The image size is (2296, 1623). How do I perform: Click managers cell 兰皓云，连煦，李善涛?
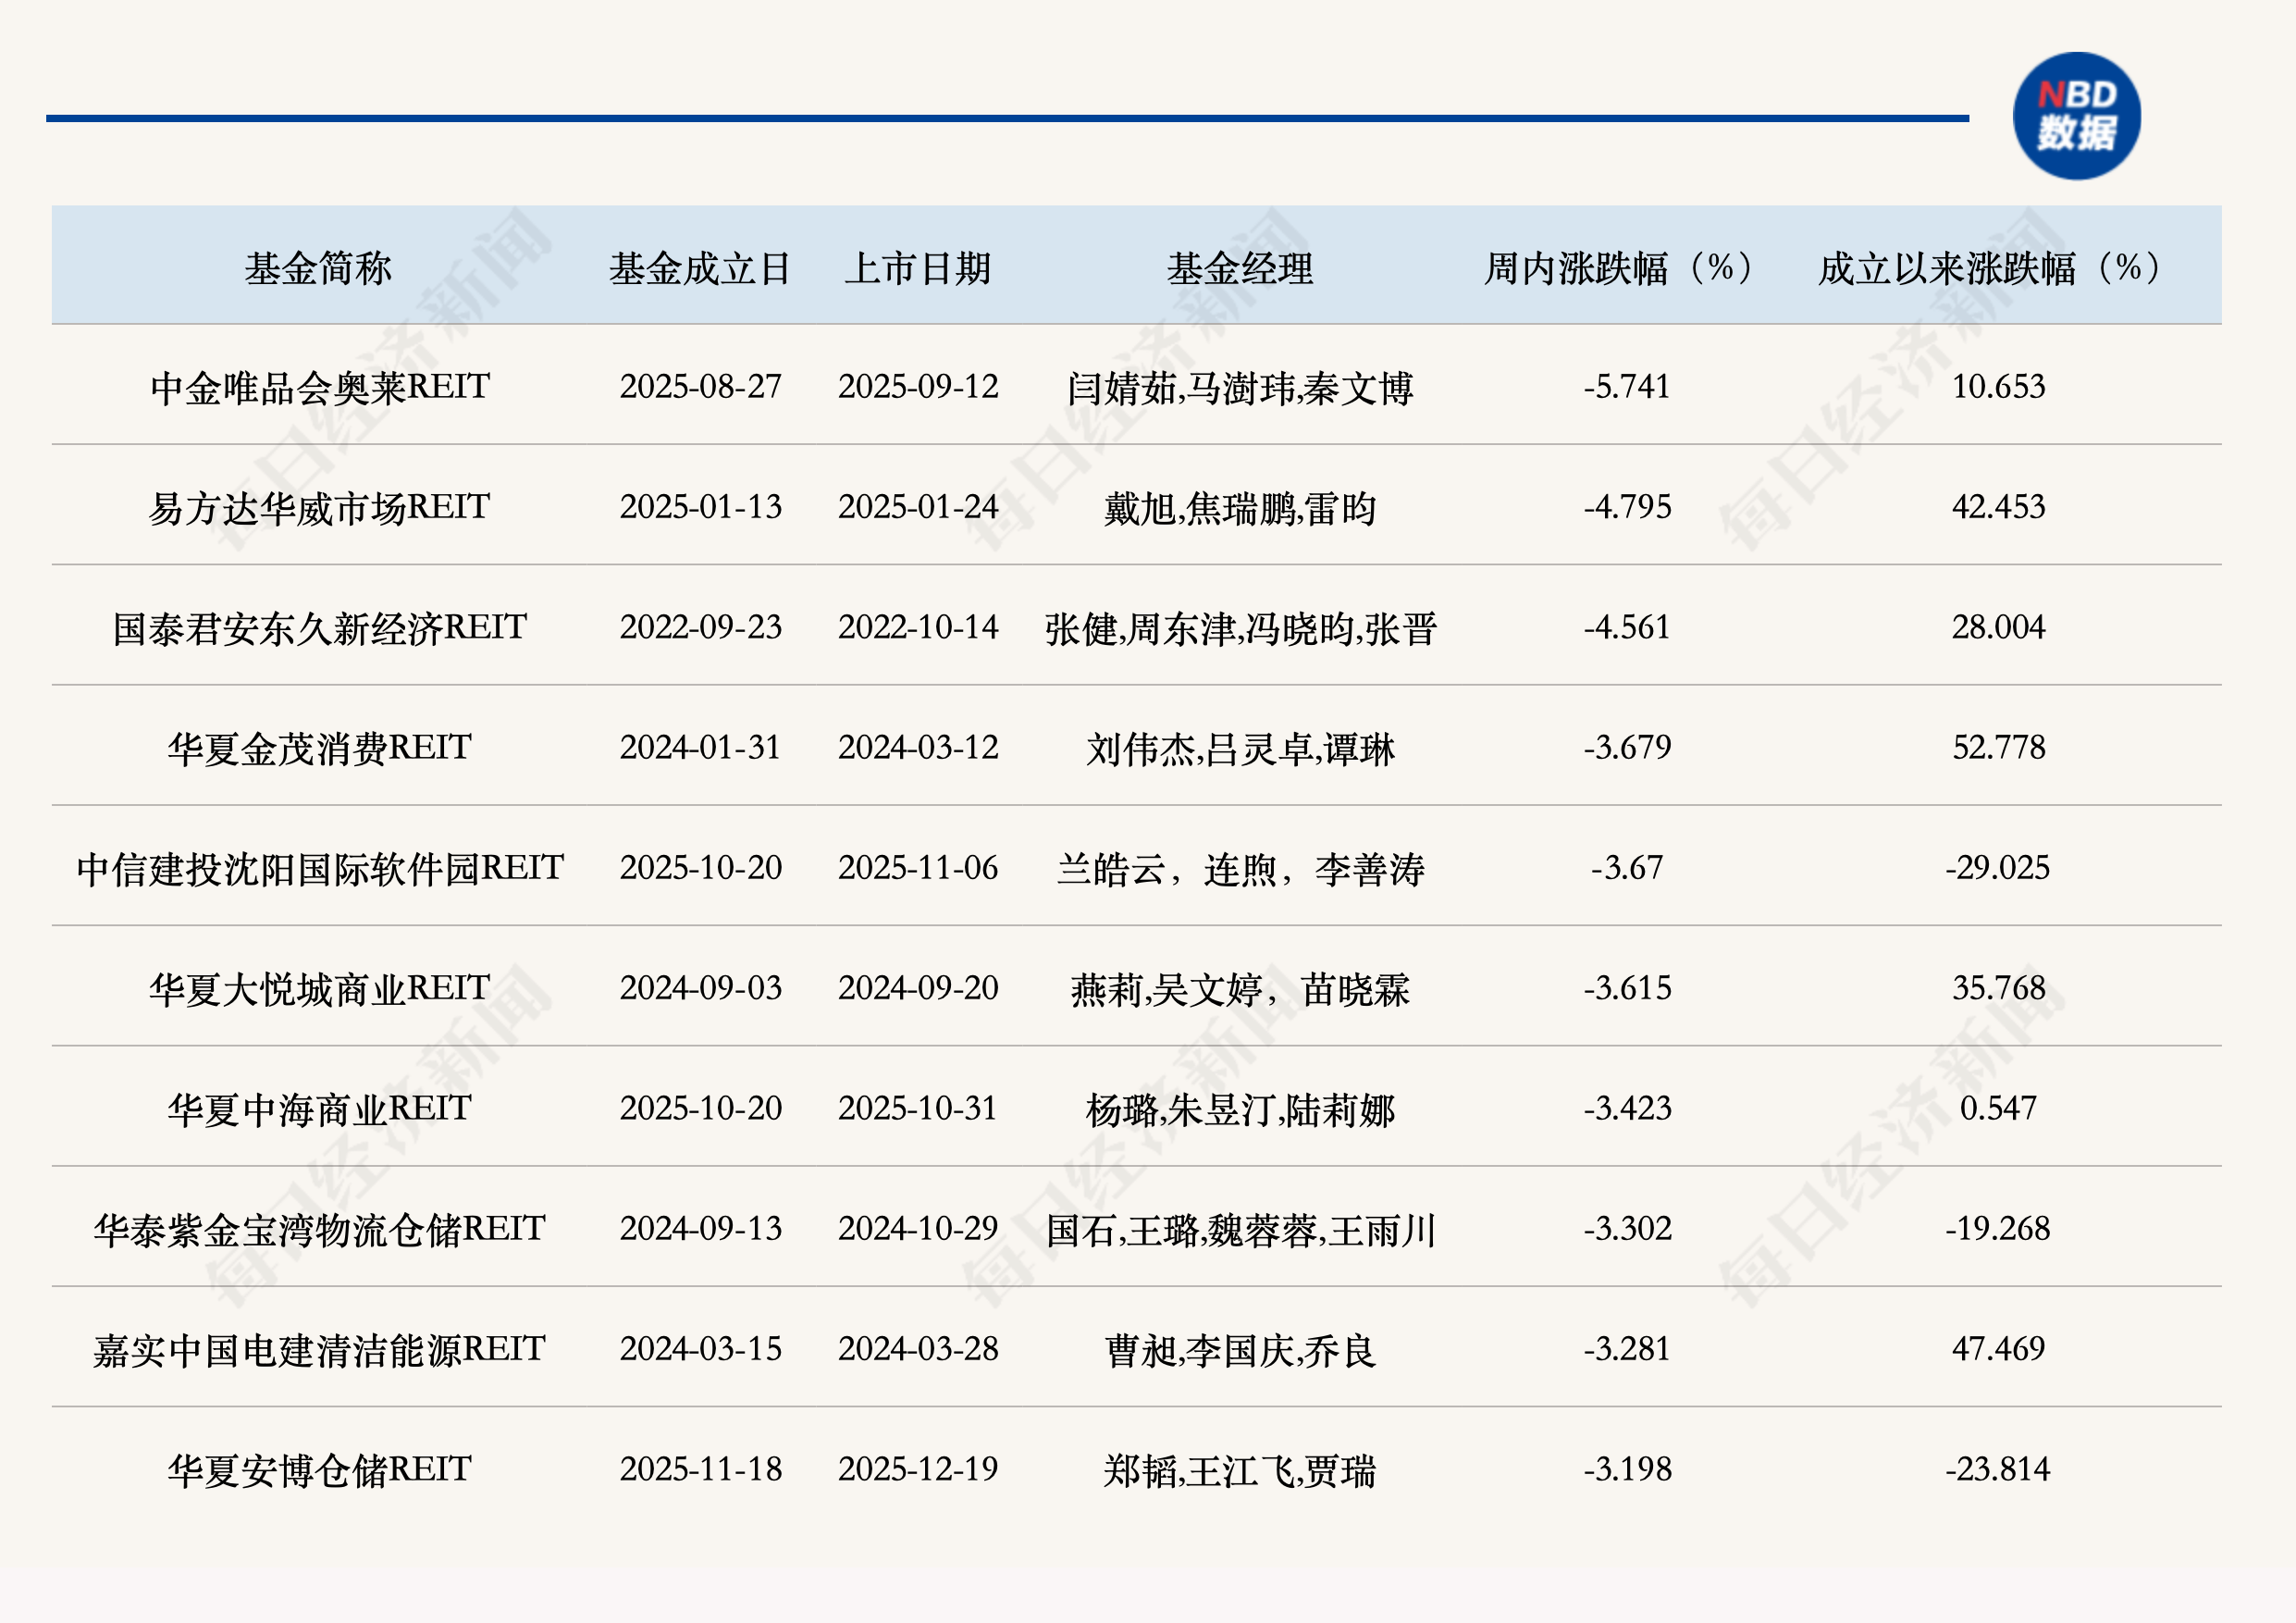(1240, 868)
